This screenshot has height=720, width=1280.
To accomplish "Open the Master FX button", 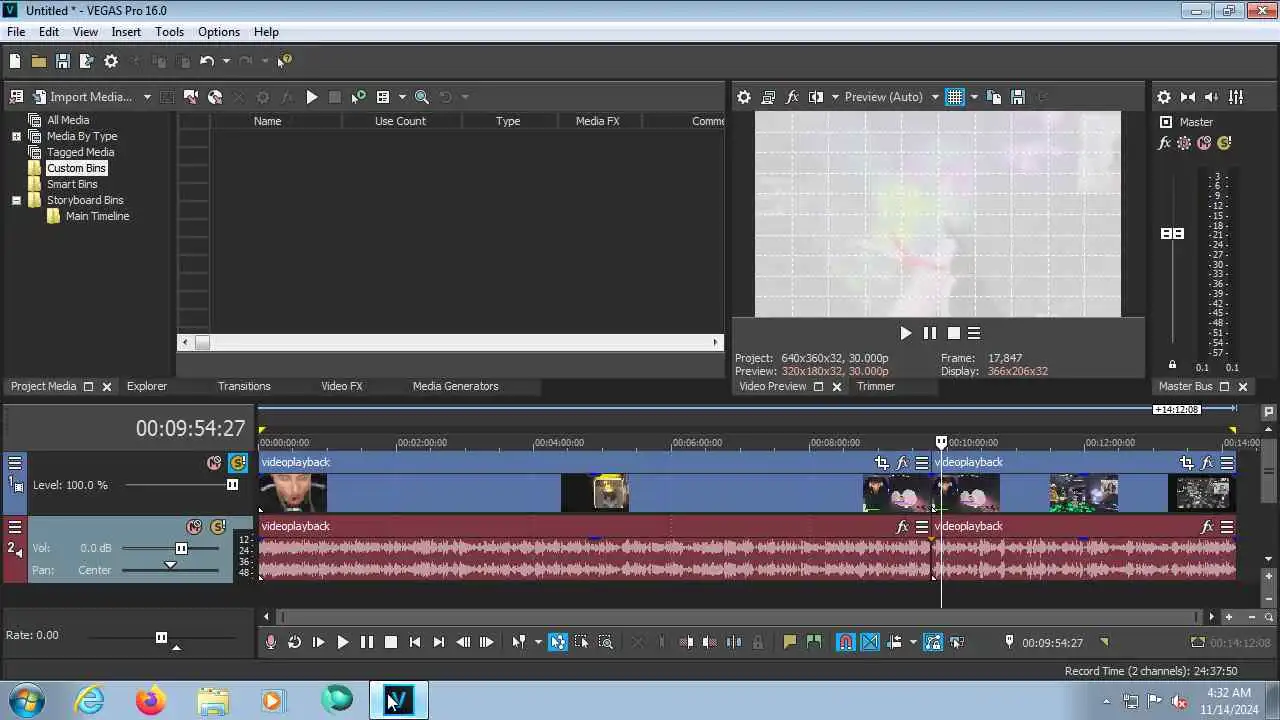I will (1164, 143).
